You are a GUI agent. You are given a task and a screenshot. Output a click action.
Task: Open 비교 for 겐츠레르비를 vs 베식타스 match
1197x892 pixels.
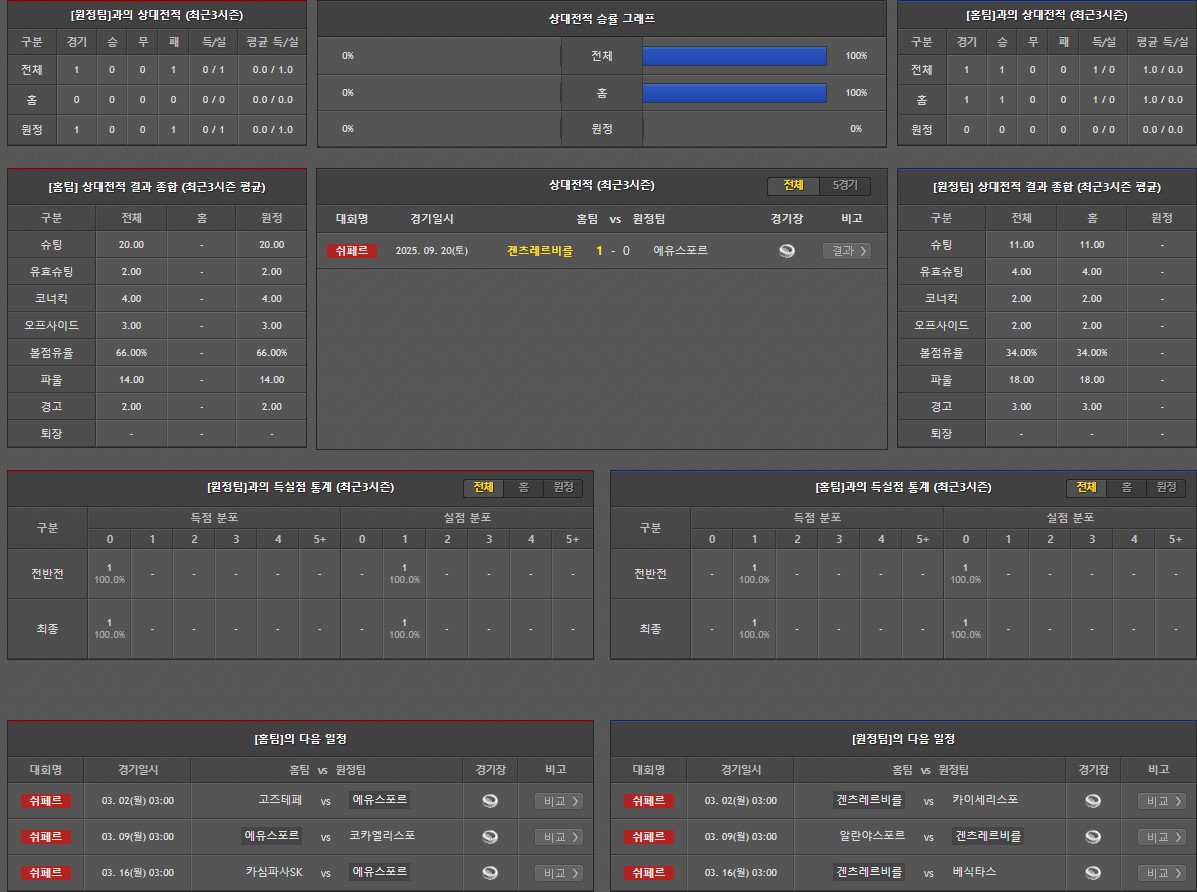(1161, 873)
